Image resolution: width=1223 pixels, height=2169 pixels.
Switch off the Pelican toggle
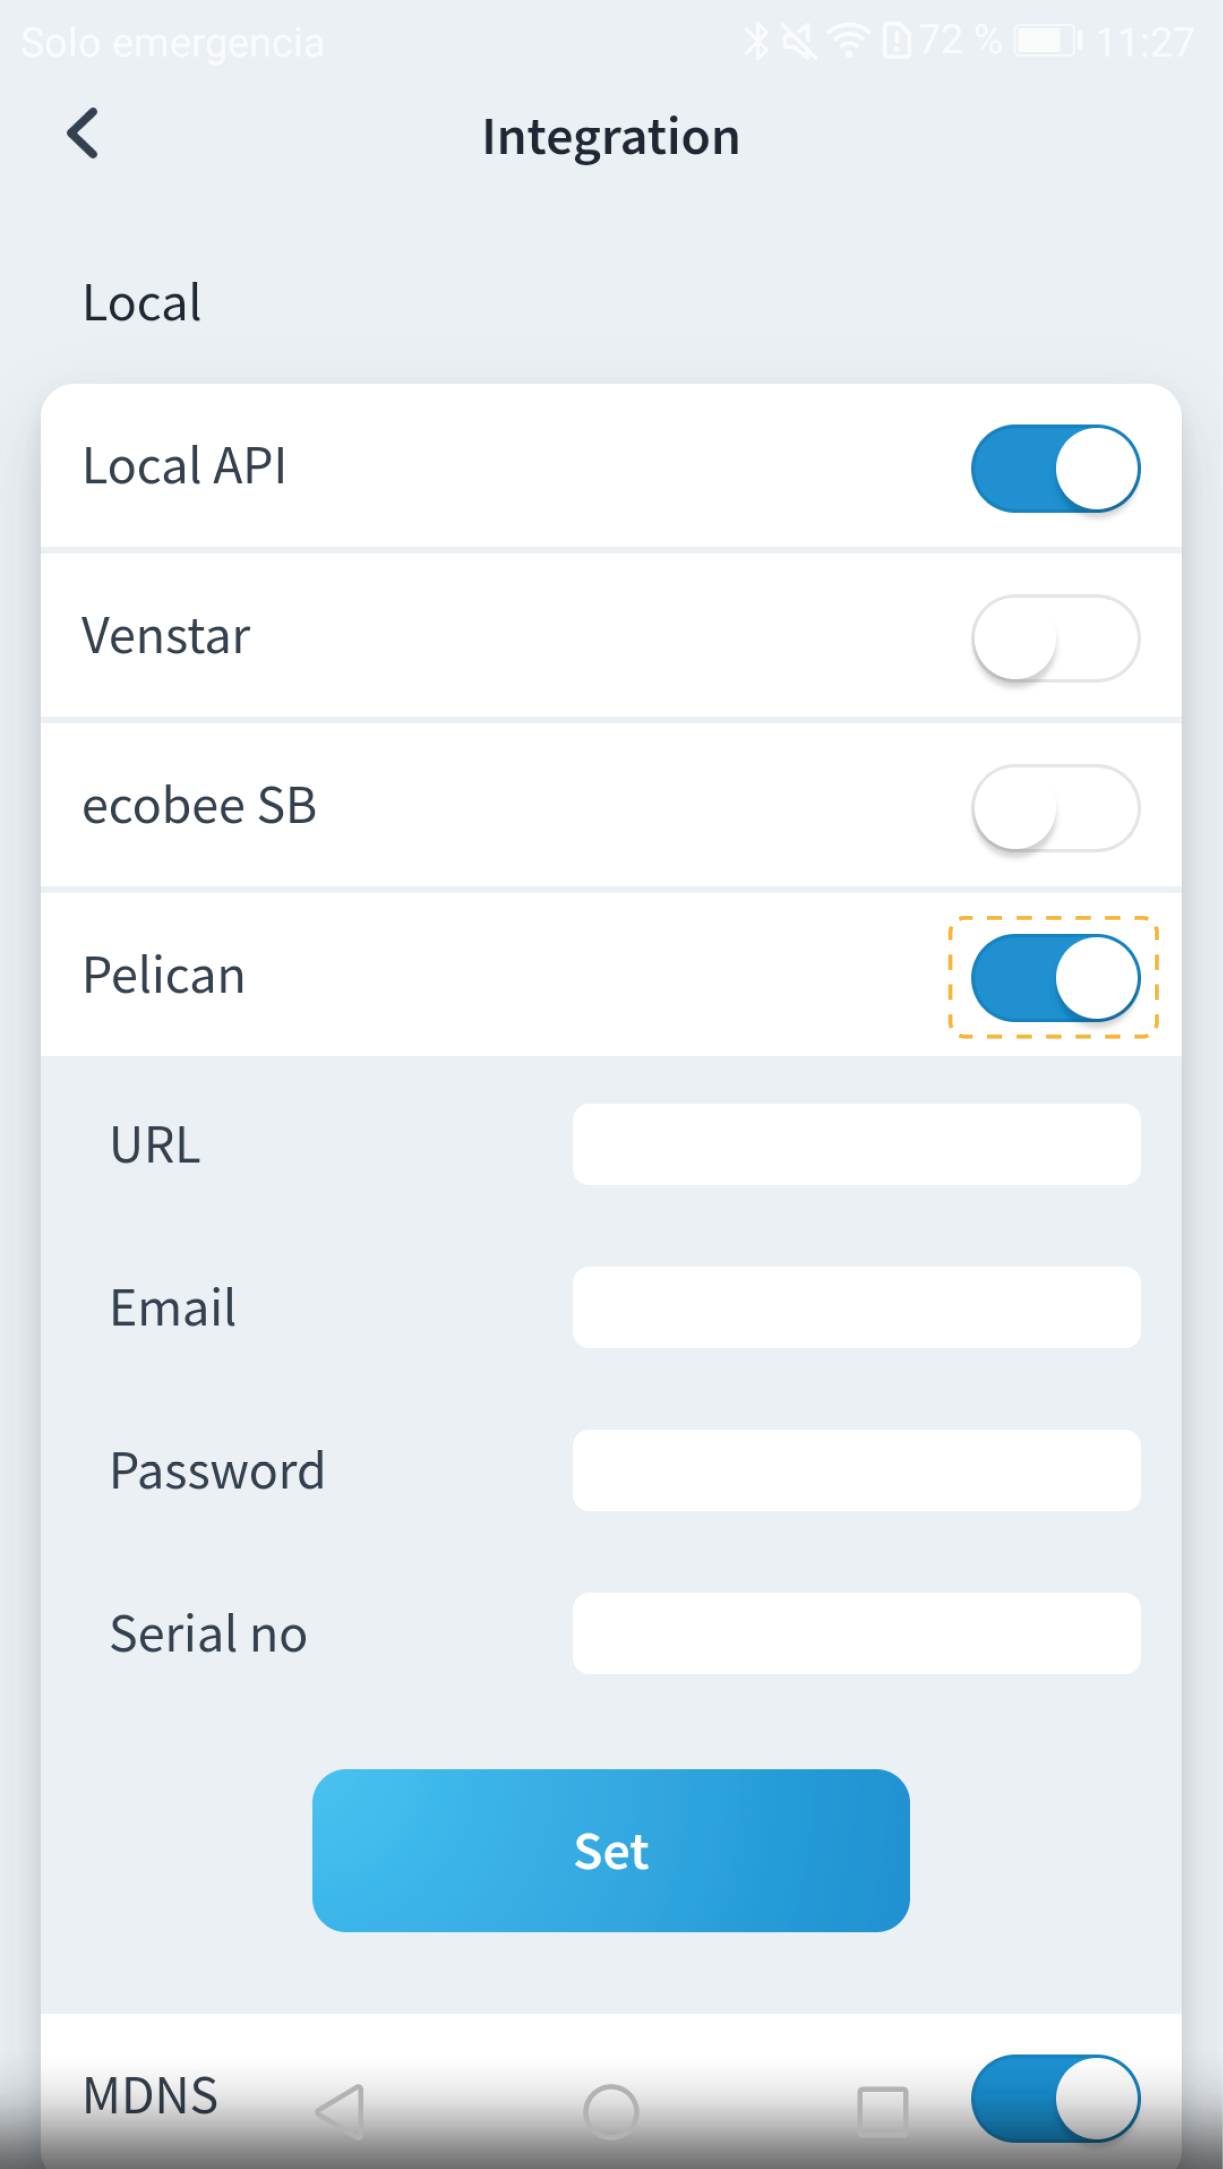1055,978
